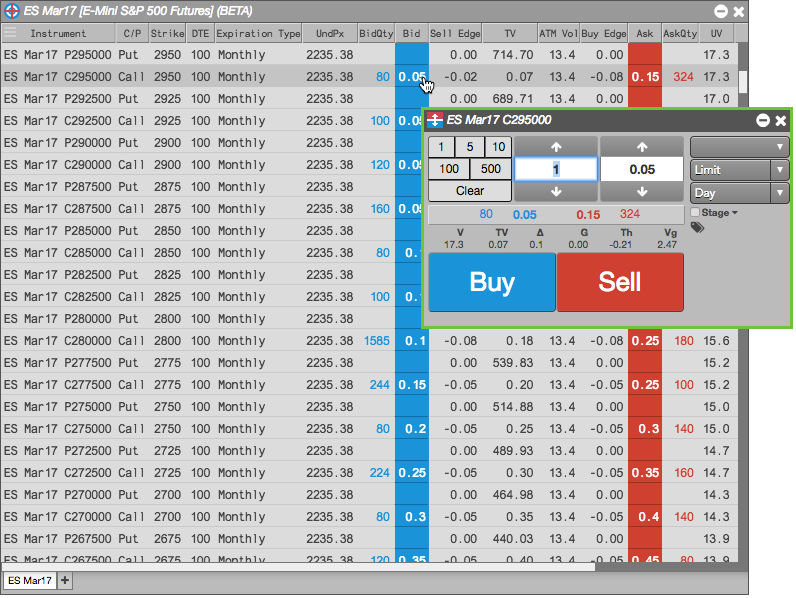
Task: Click the 0.15 ask cell for C295000
Action: [x=645, y=77]
